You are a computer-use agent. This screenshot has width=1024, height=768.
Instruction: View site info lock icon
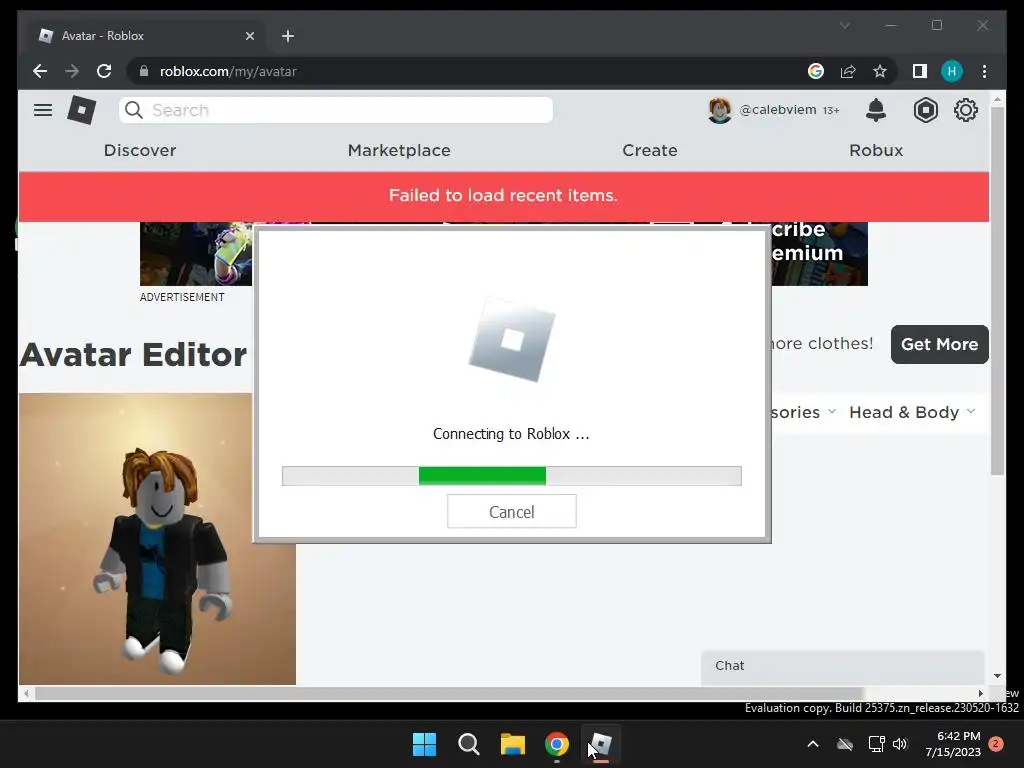tap(144, 71)
